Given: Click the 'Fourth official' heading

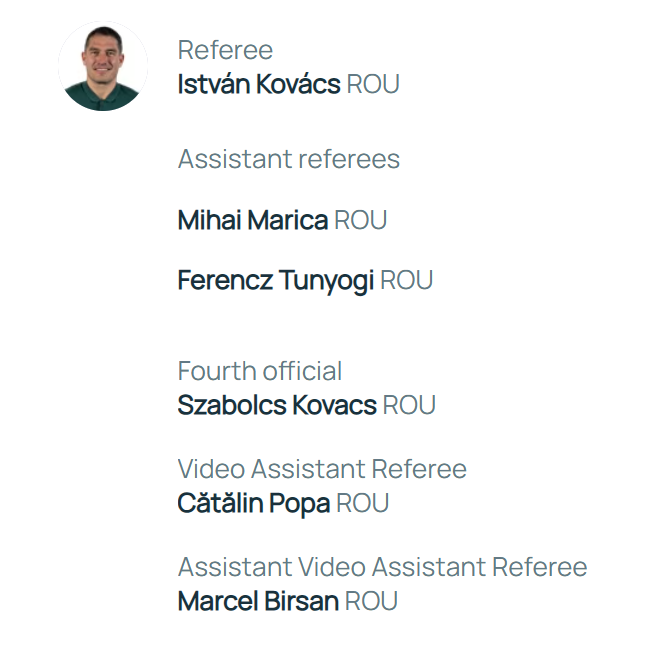Looking at the screenshot, I should coord(260,371).
